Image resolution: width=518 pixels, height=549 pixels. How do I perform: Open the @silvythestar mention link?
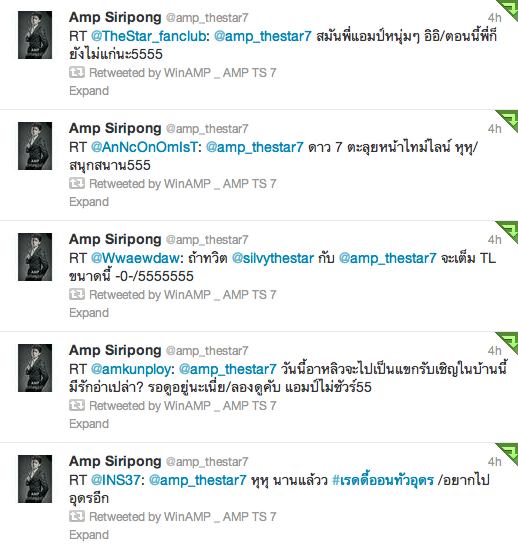click(x=273, y=258)
